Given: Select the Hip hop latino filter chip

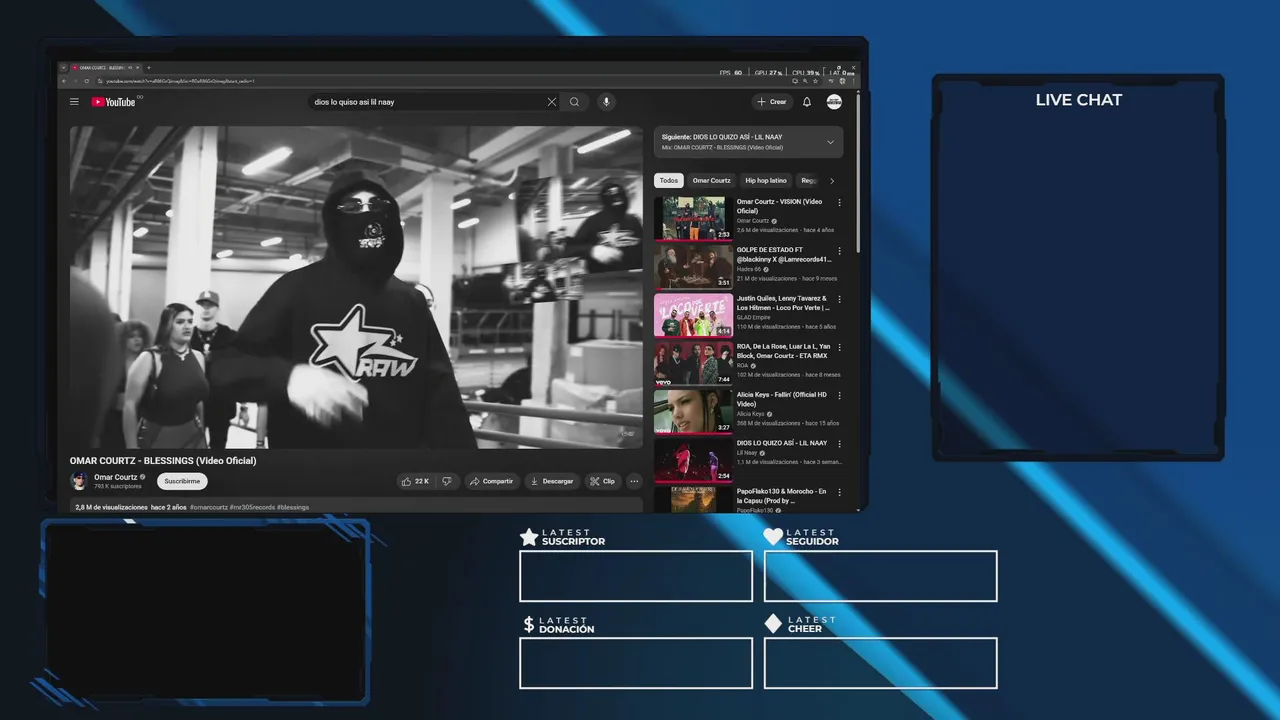Looking at the screenshot, I should click(x=766, y=181).
